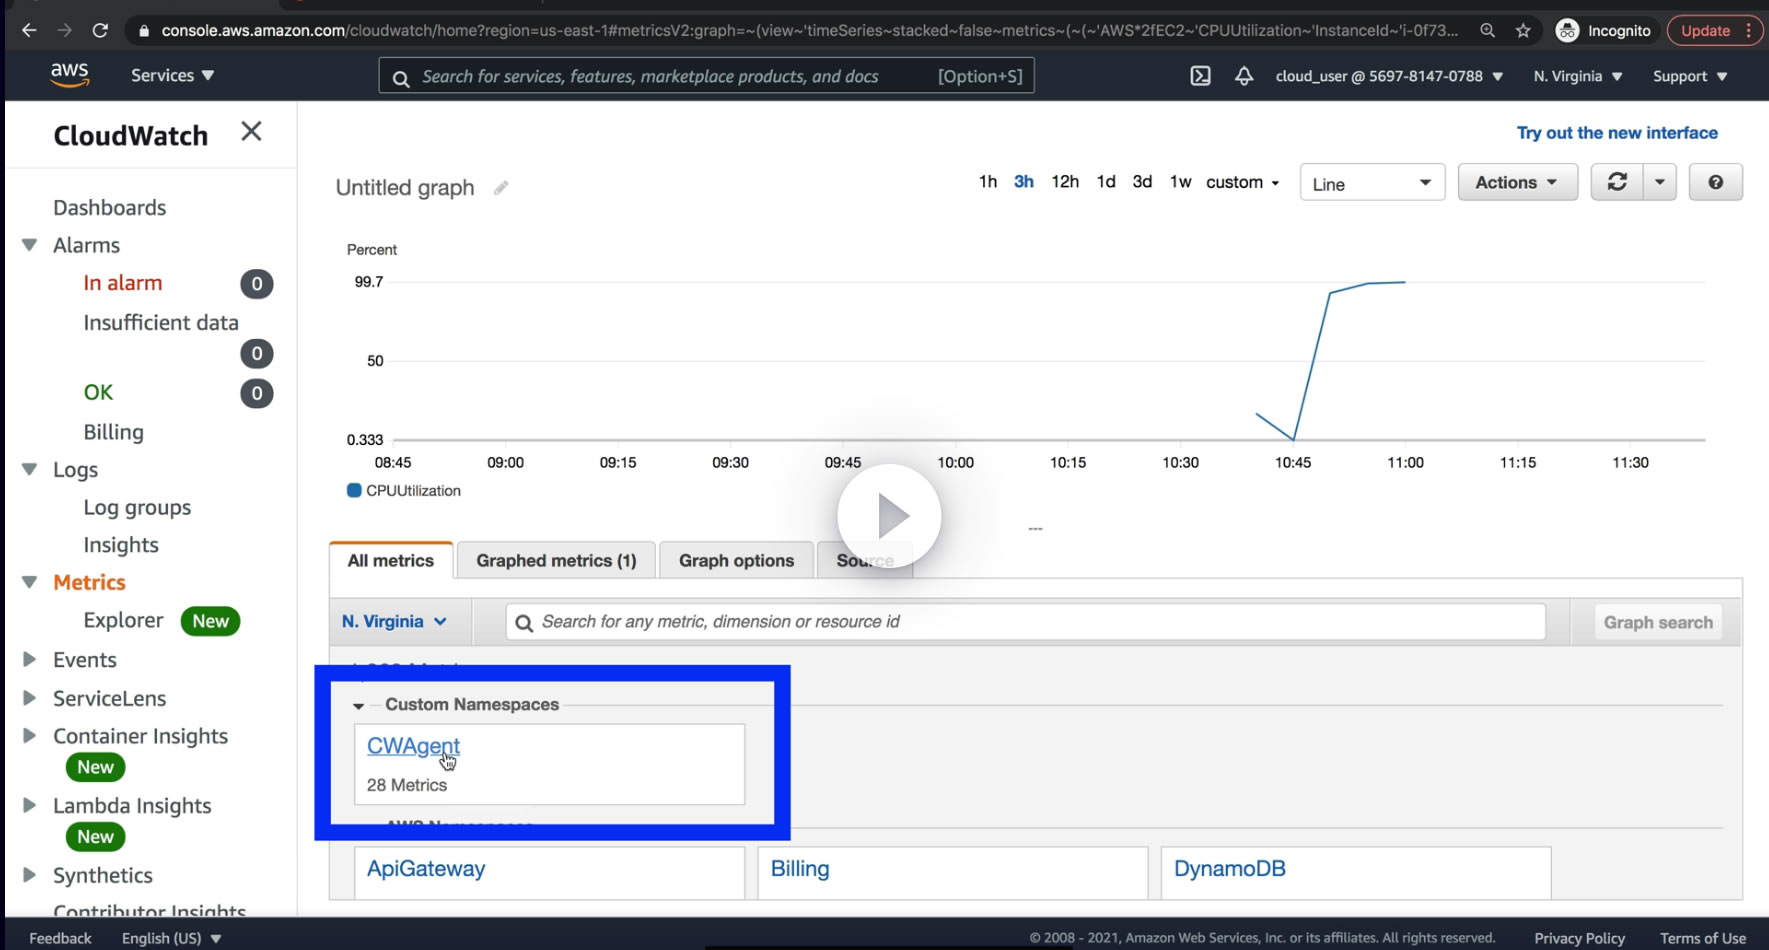Open Log groups
1769x950 pixels.
point(137,507)
